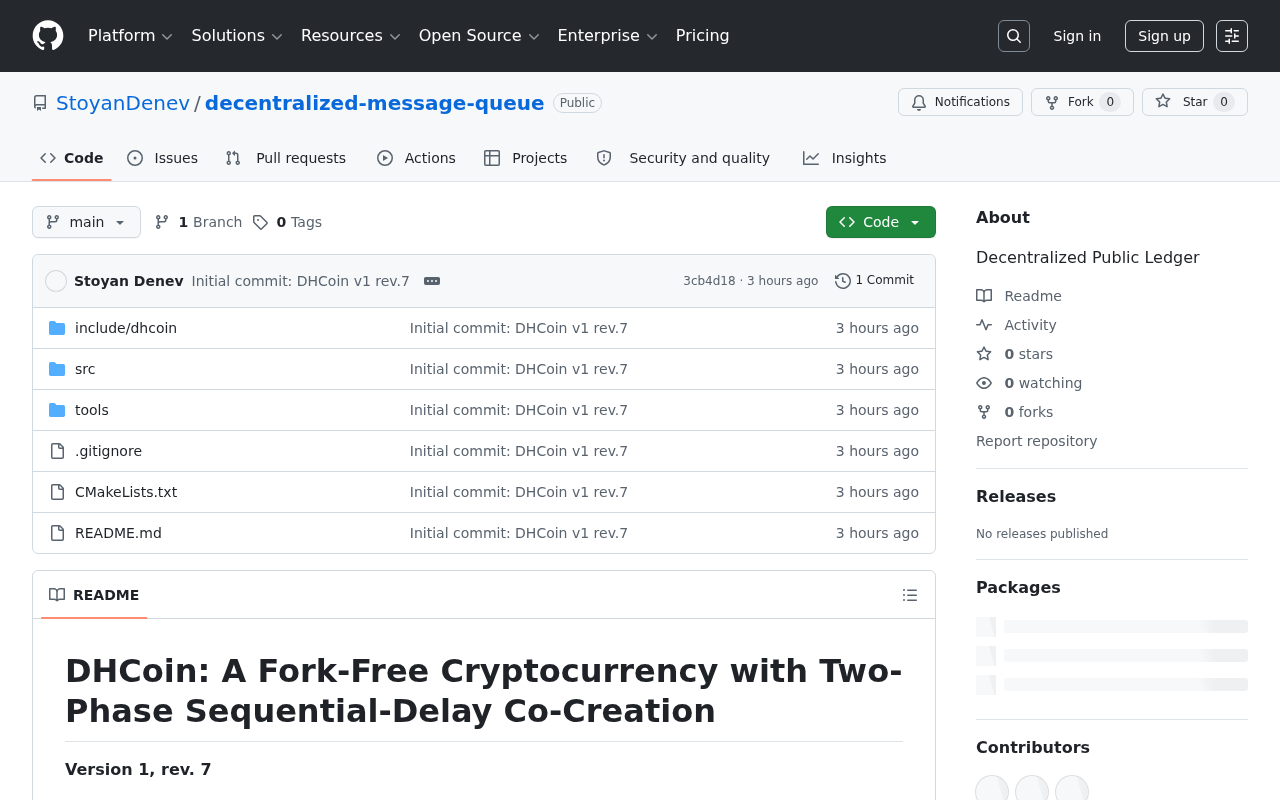Open the StoyanDenev profile link
Screen dimensions: 1280x800
(123, 103)
